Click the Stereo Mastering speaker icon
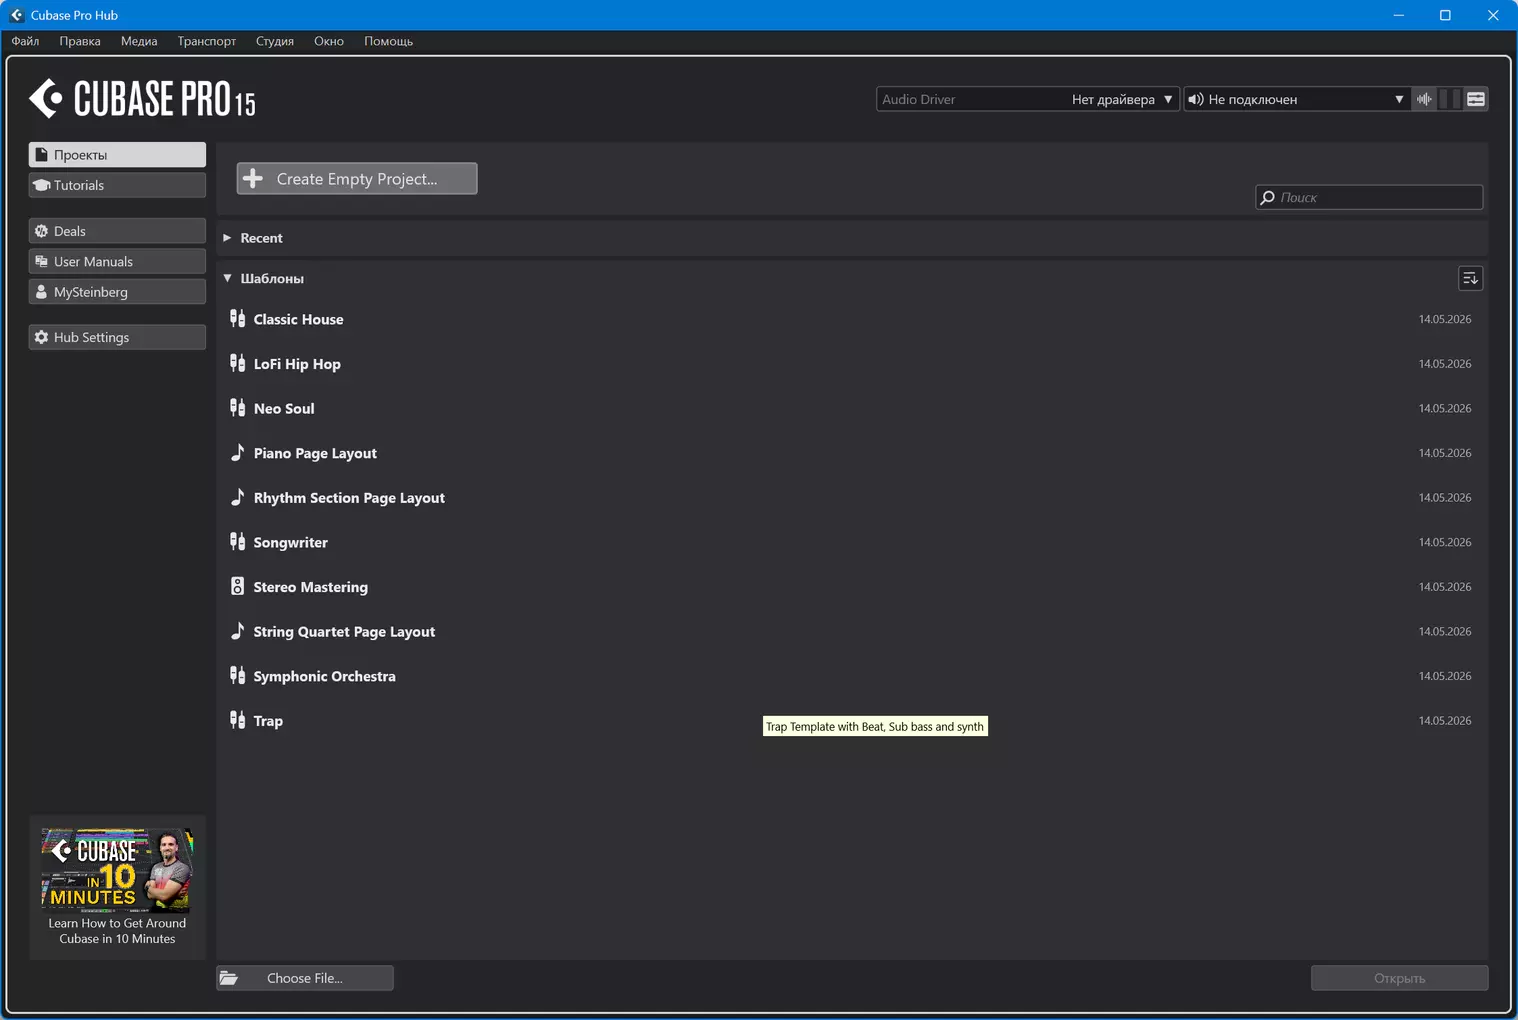This screenshot has height=1020, width=1518. 237,586
